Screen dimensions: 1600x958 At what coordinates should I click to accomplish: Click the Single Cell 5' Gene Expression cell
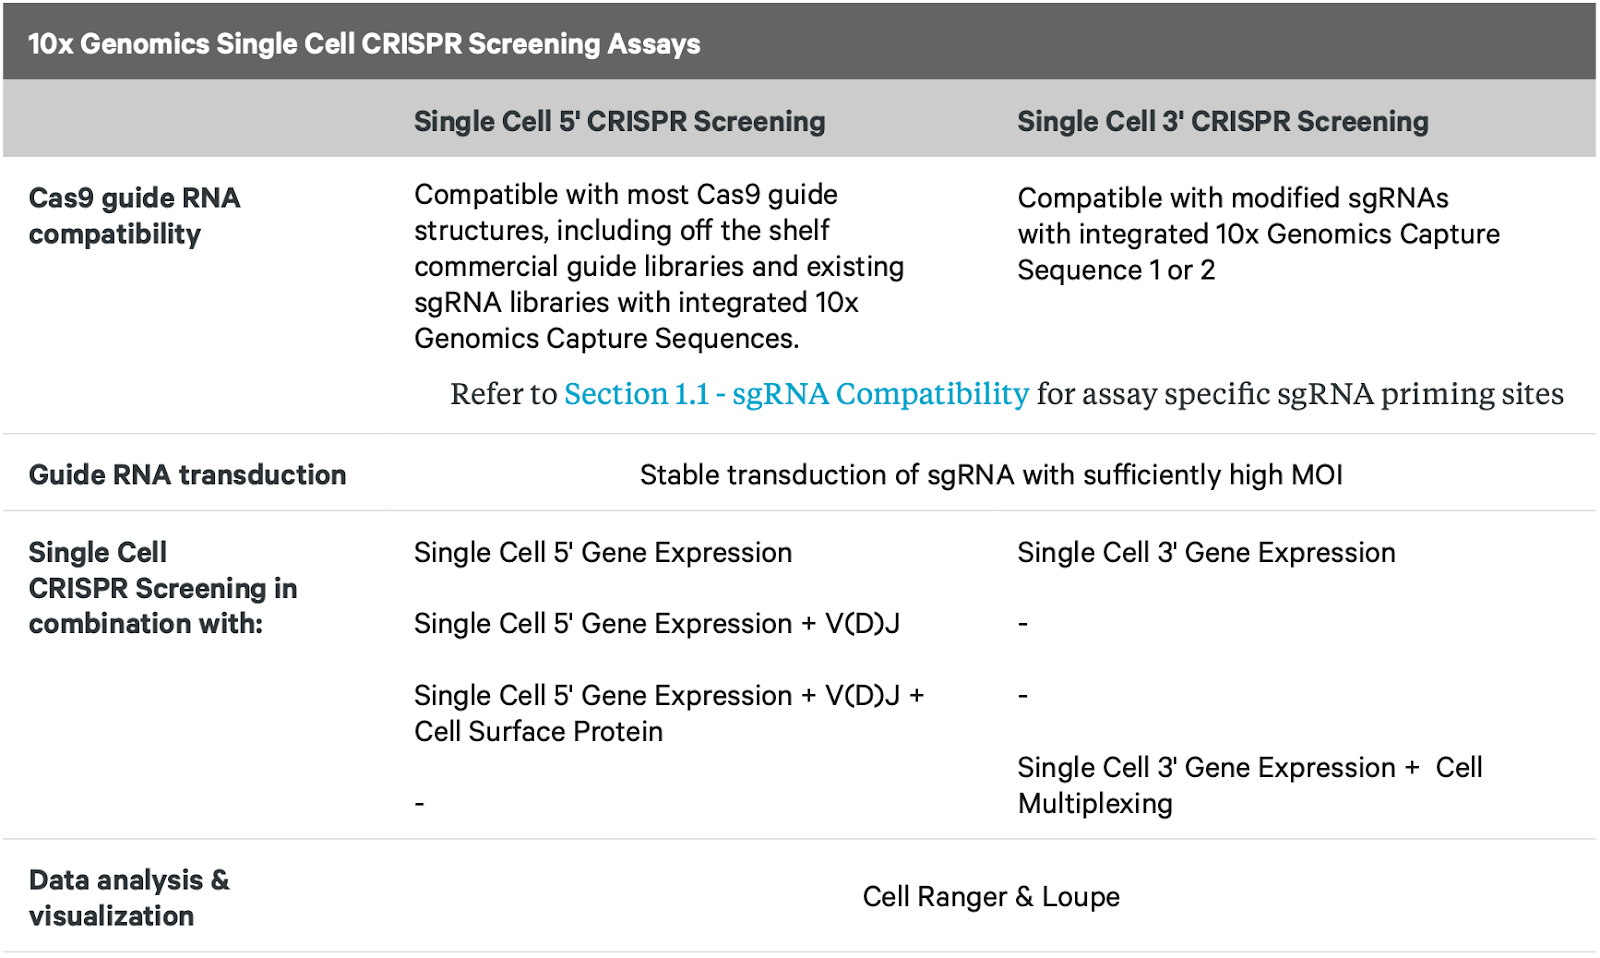[x=603, y=553]
